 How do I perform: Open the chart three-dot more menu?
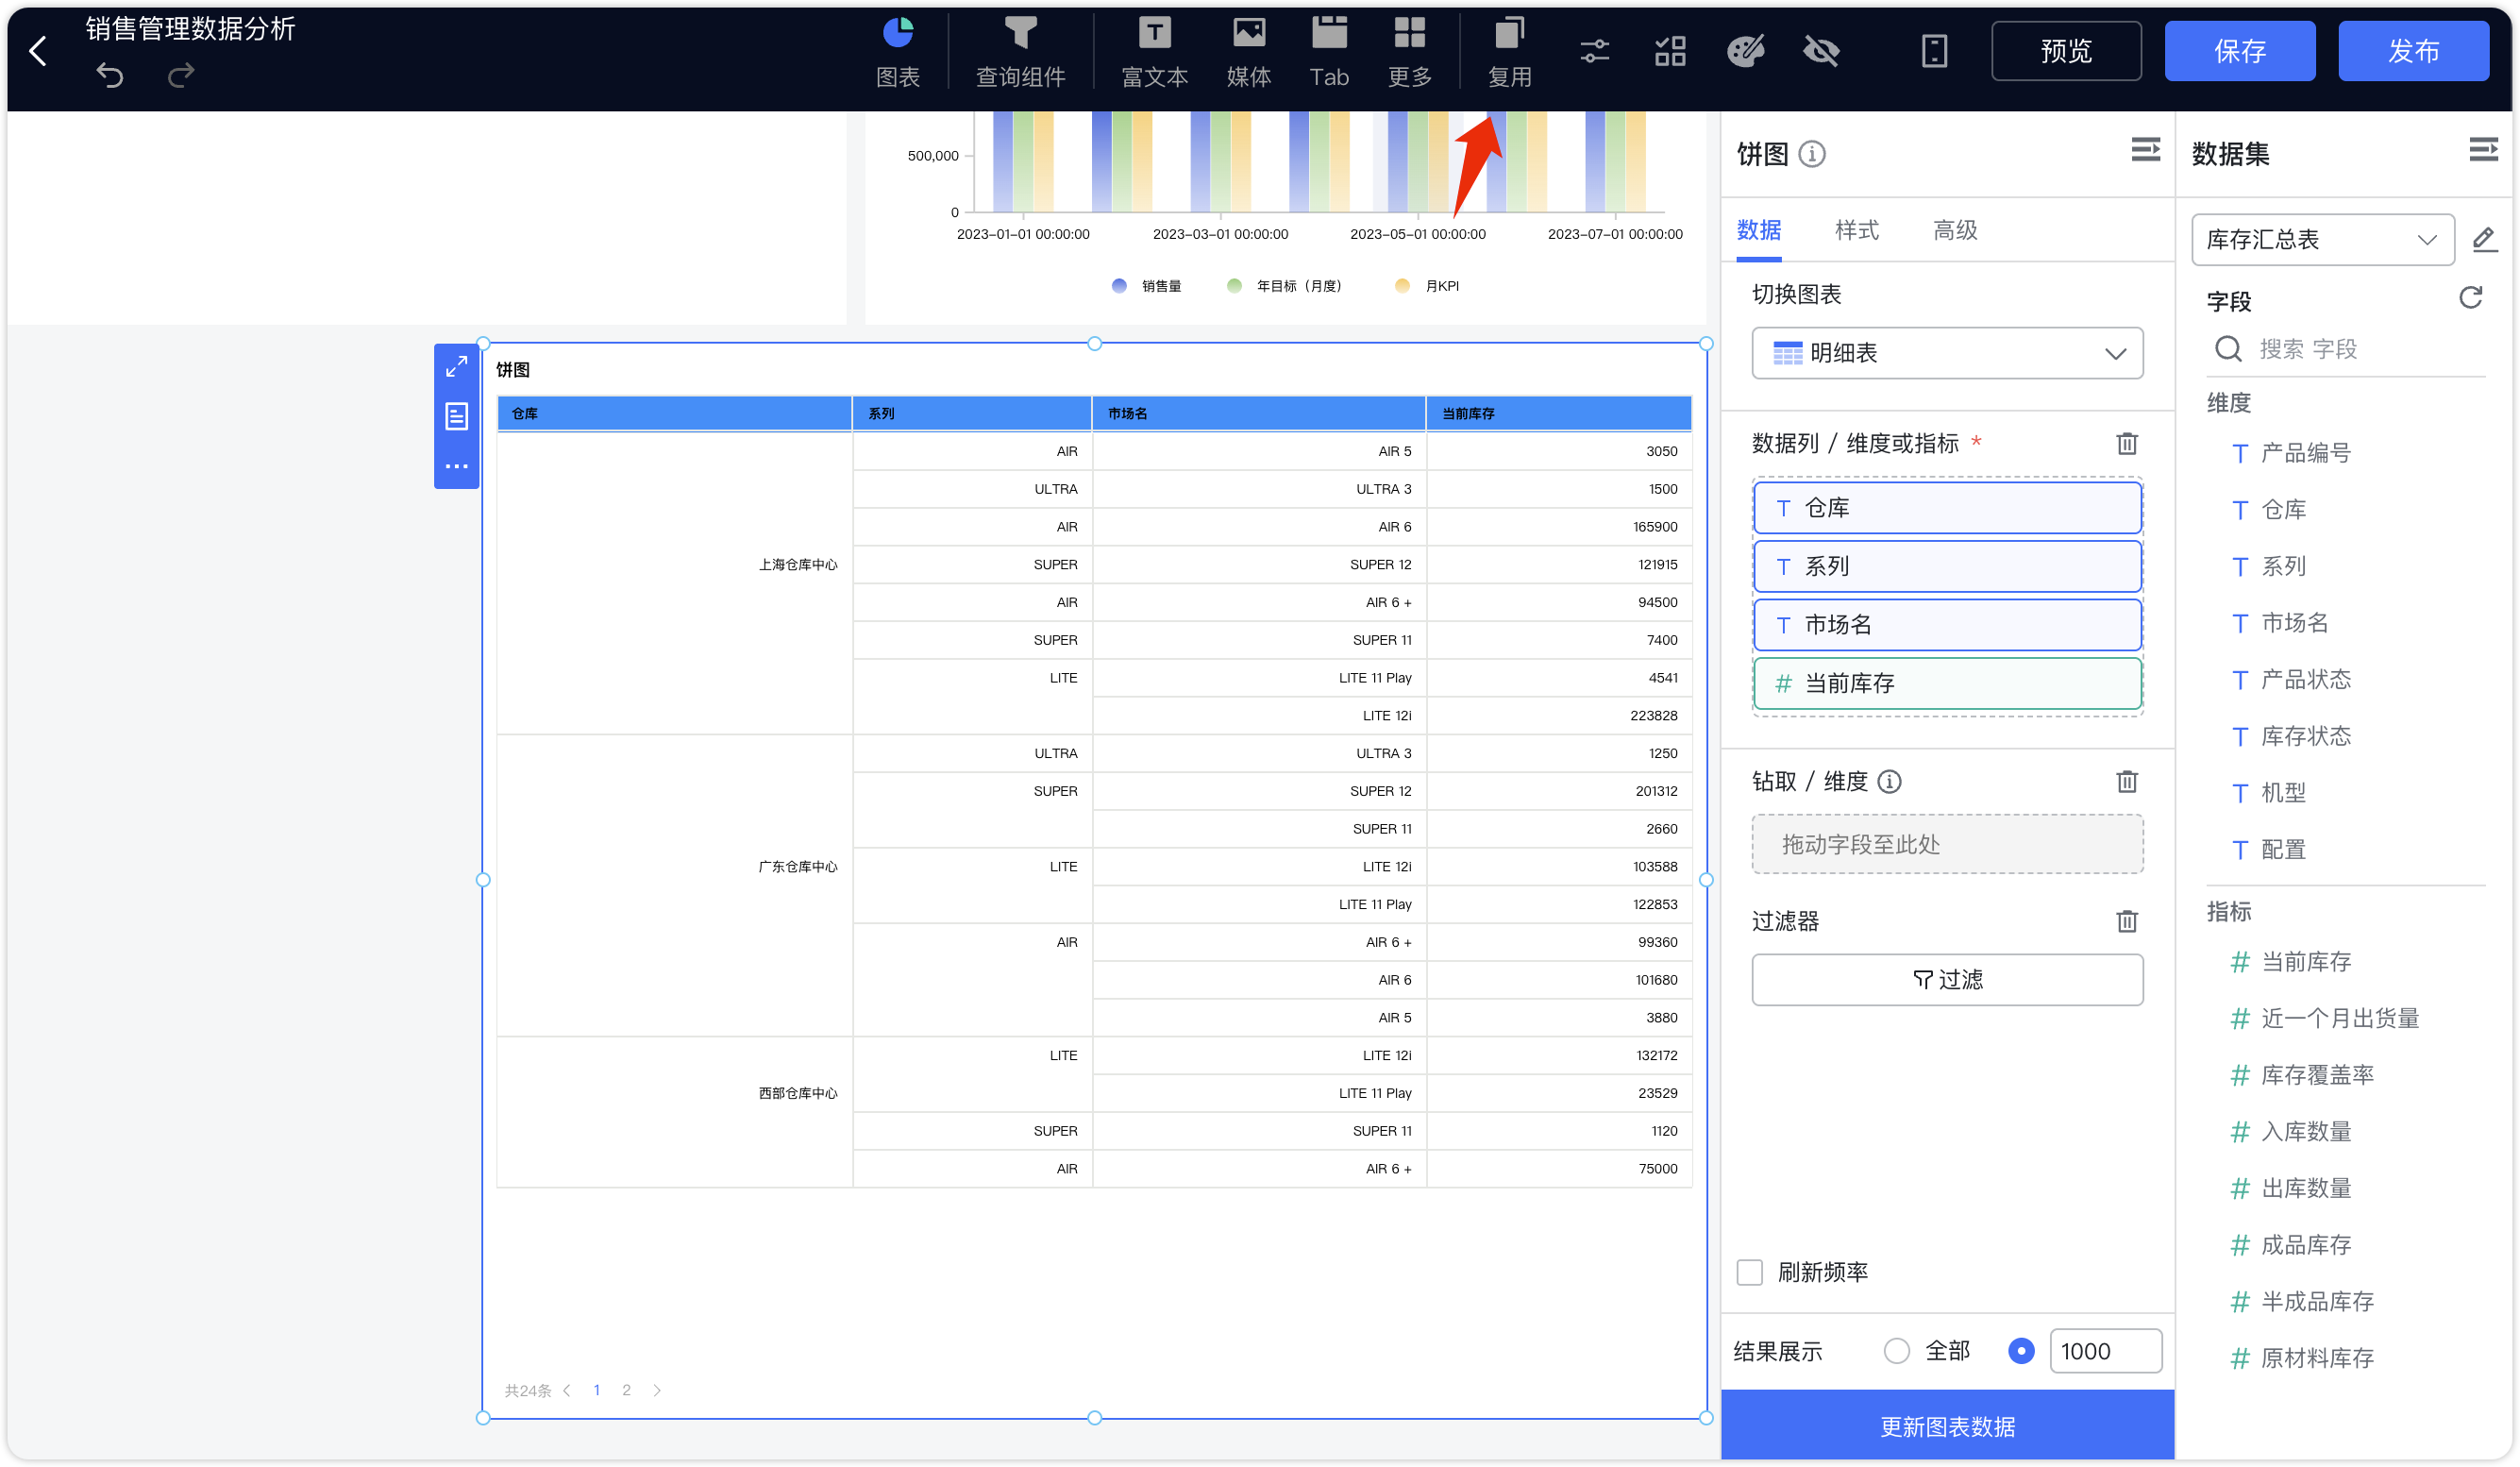456,466
